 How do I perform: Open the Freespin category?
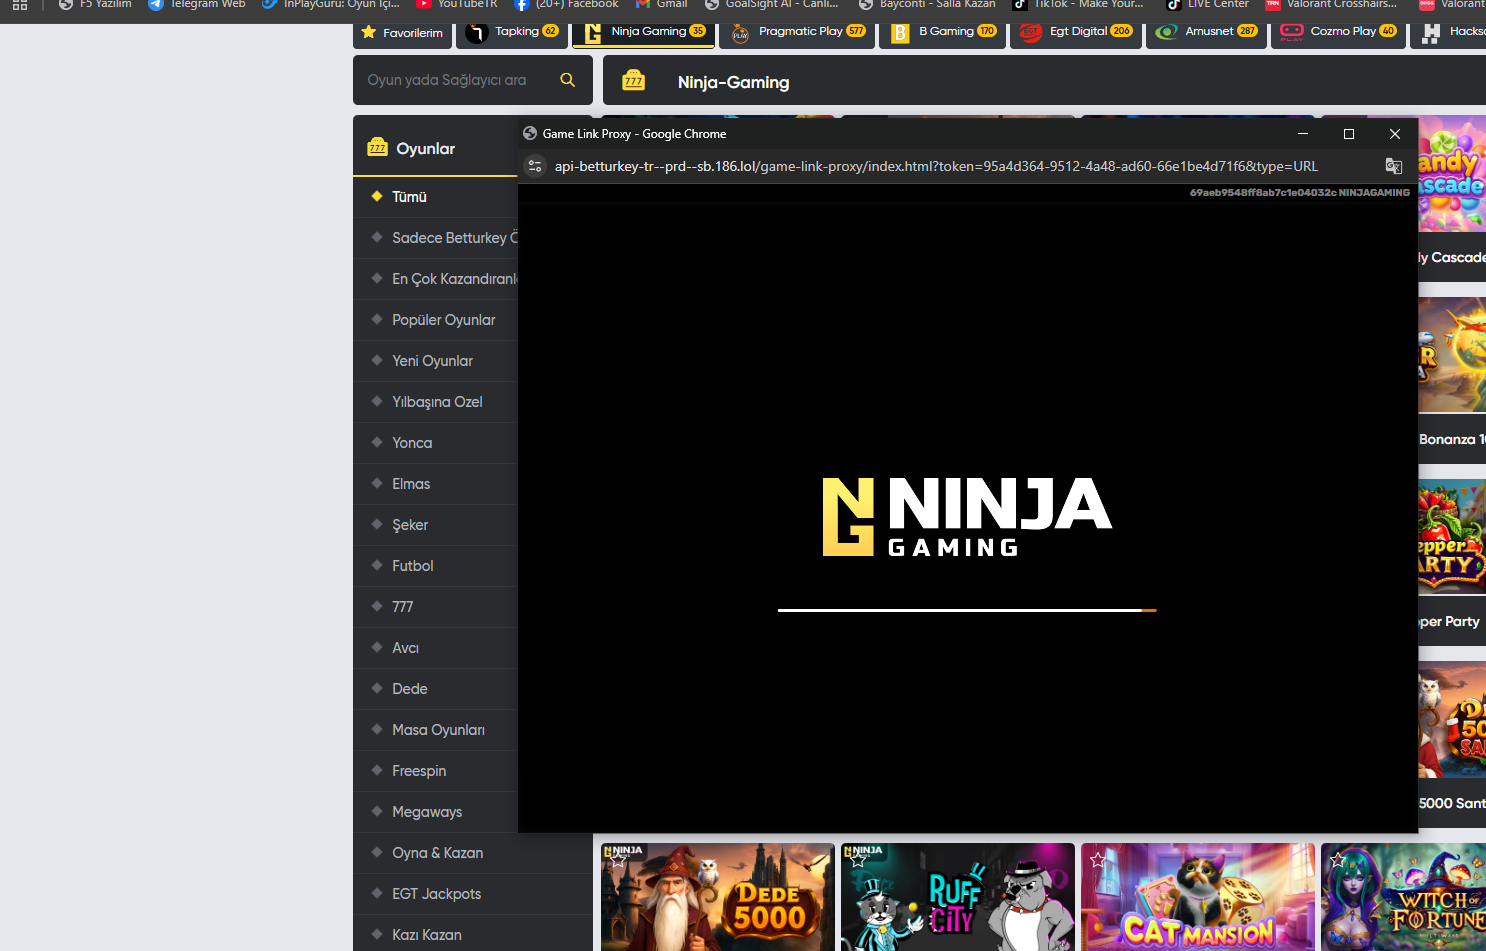coord(419,771)
